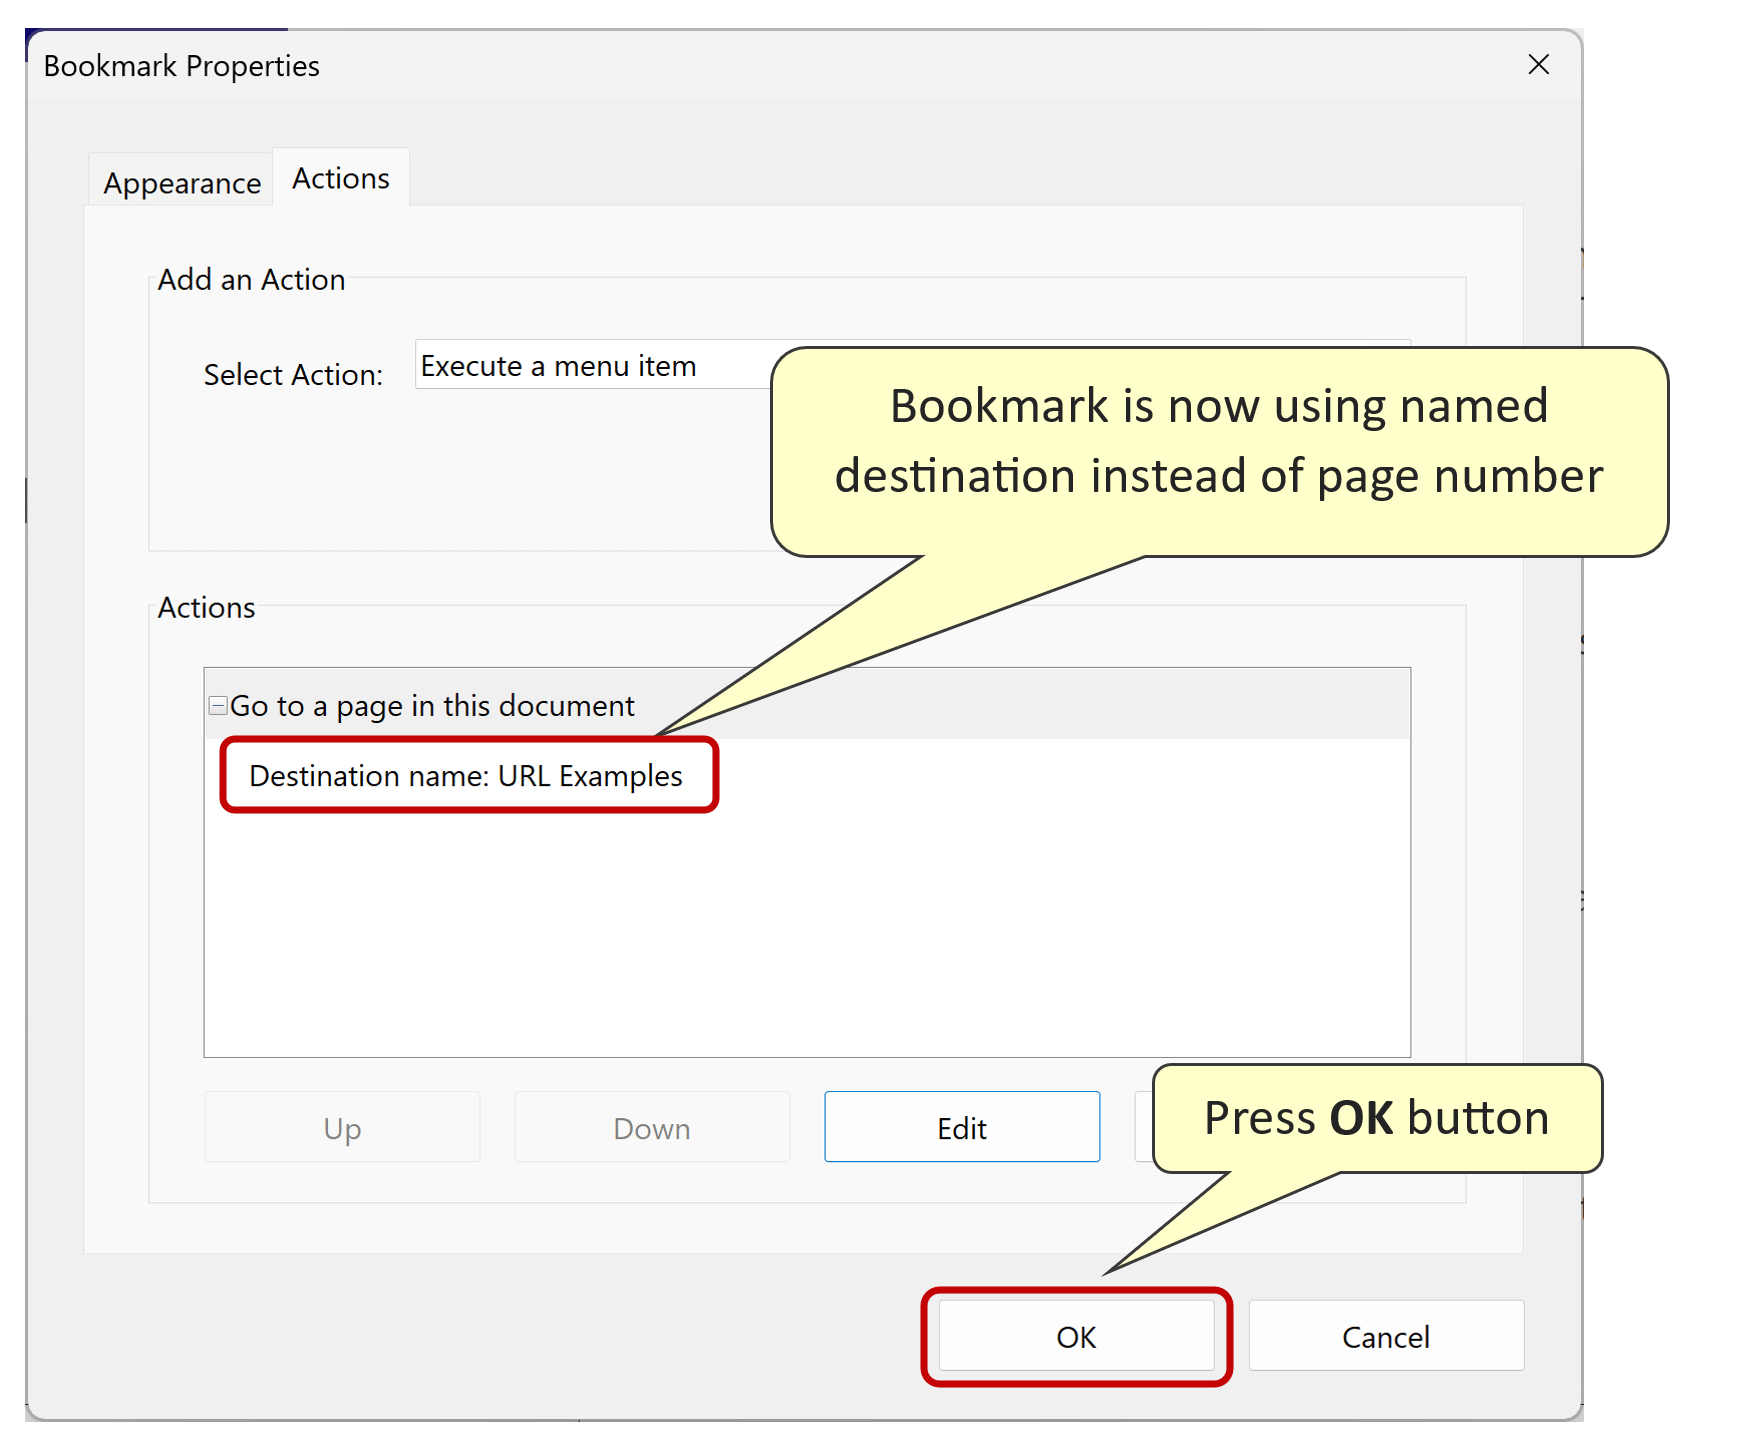Switch to the Appearance tab
Viewport: 1759px width, 1456px height.
click(x=181, y=183)
